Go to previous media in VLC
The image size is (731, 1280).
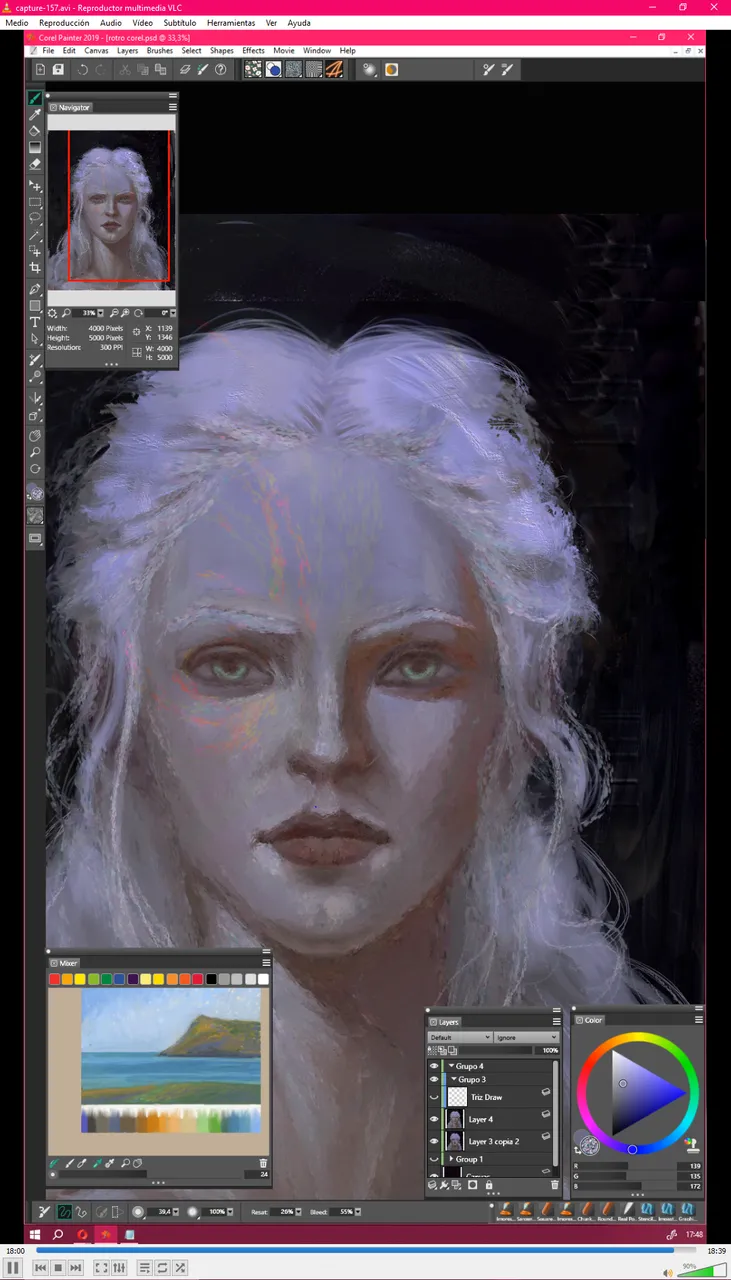(41, 1267)
